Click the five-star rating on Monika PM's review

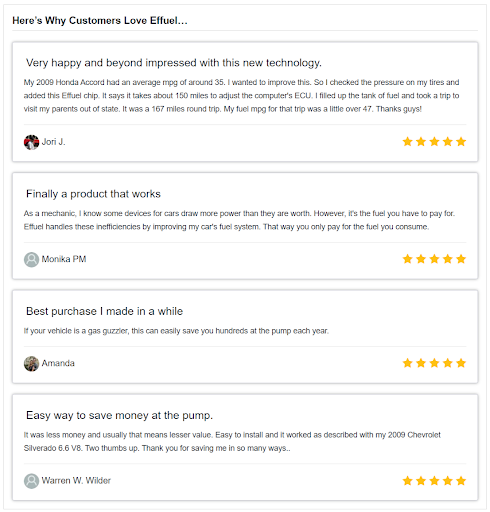click(434, 259)
